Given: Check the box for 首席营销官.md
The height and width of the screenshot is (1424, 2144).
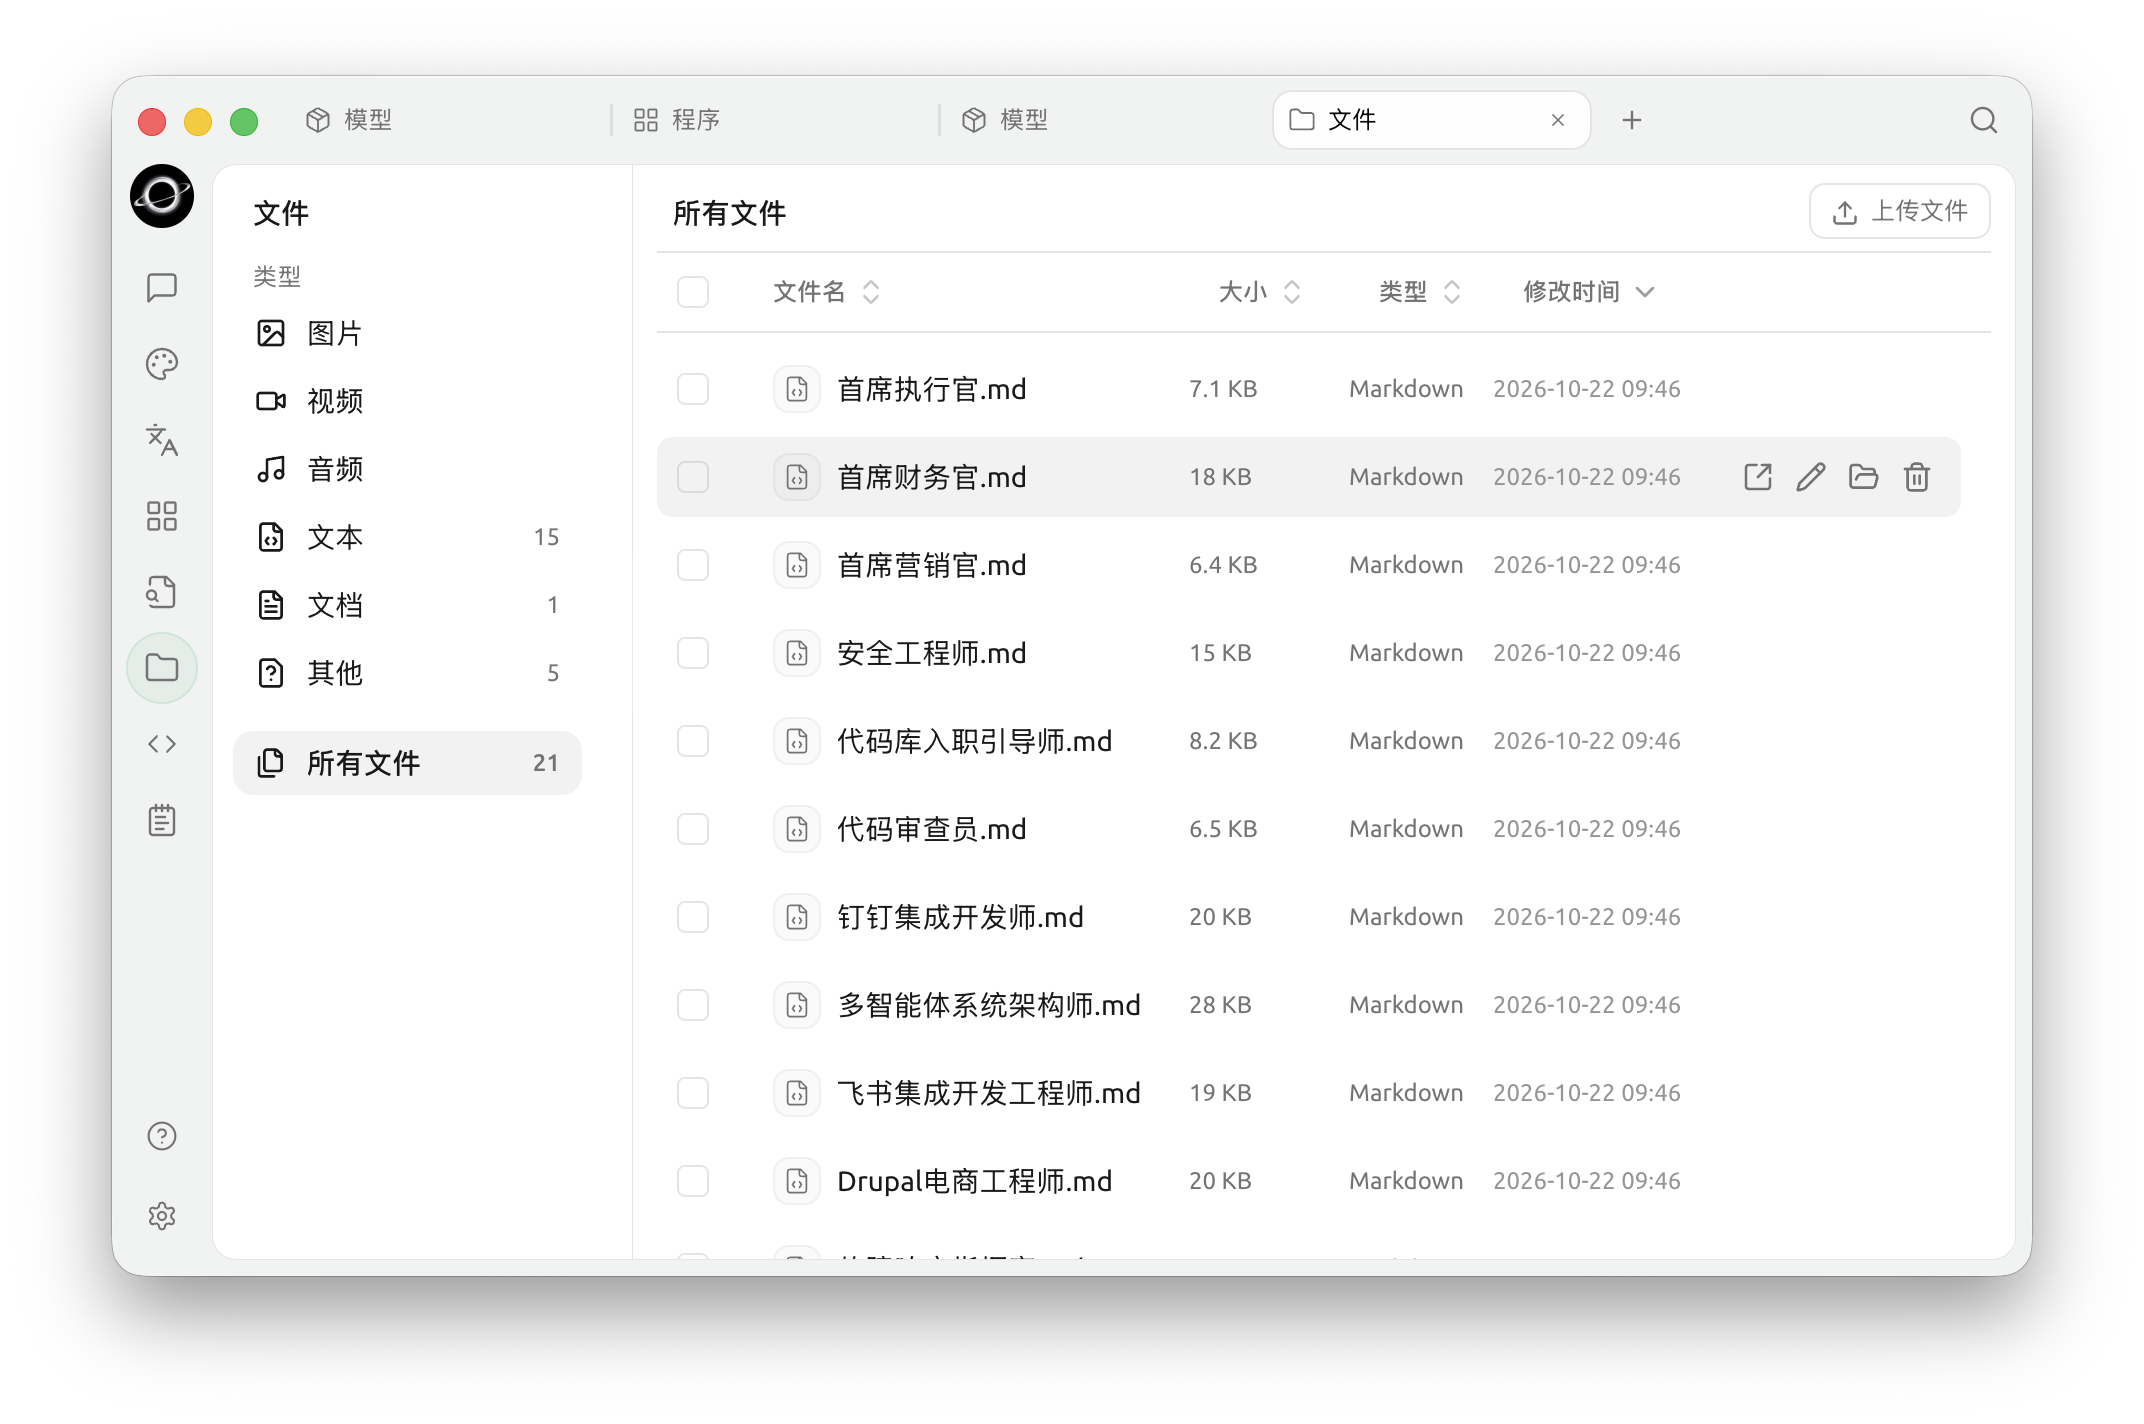Looking at the screenshot, I should (693, 565).
